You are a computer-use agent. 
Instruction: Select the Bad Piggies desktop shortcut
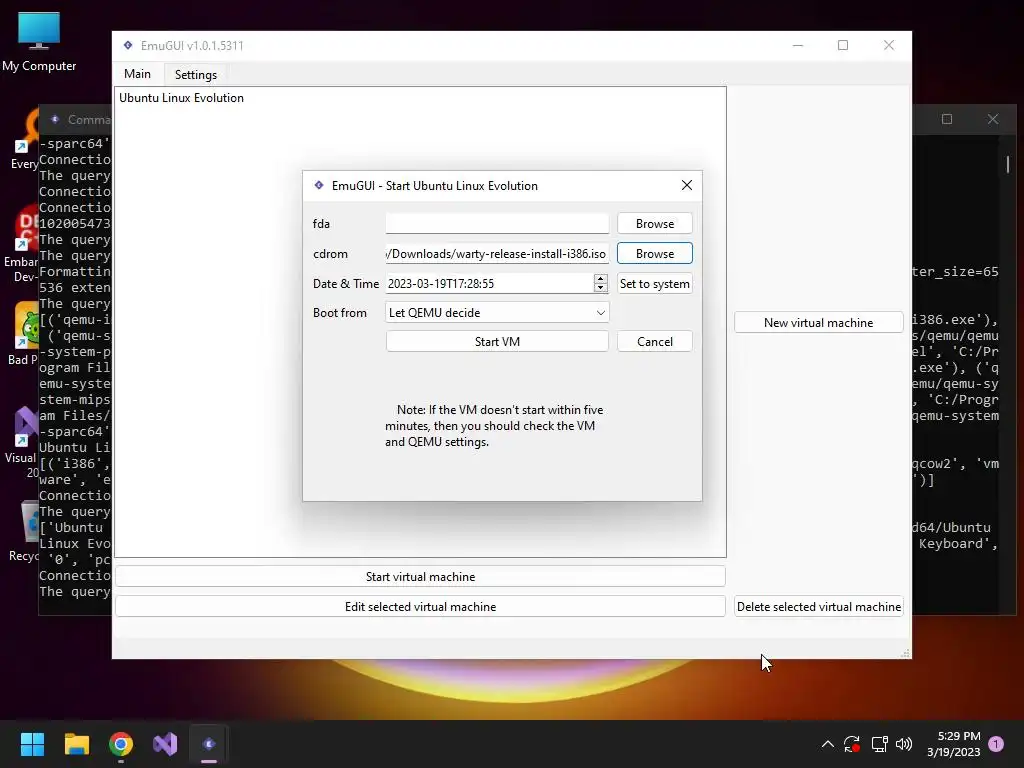[23, 333]
